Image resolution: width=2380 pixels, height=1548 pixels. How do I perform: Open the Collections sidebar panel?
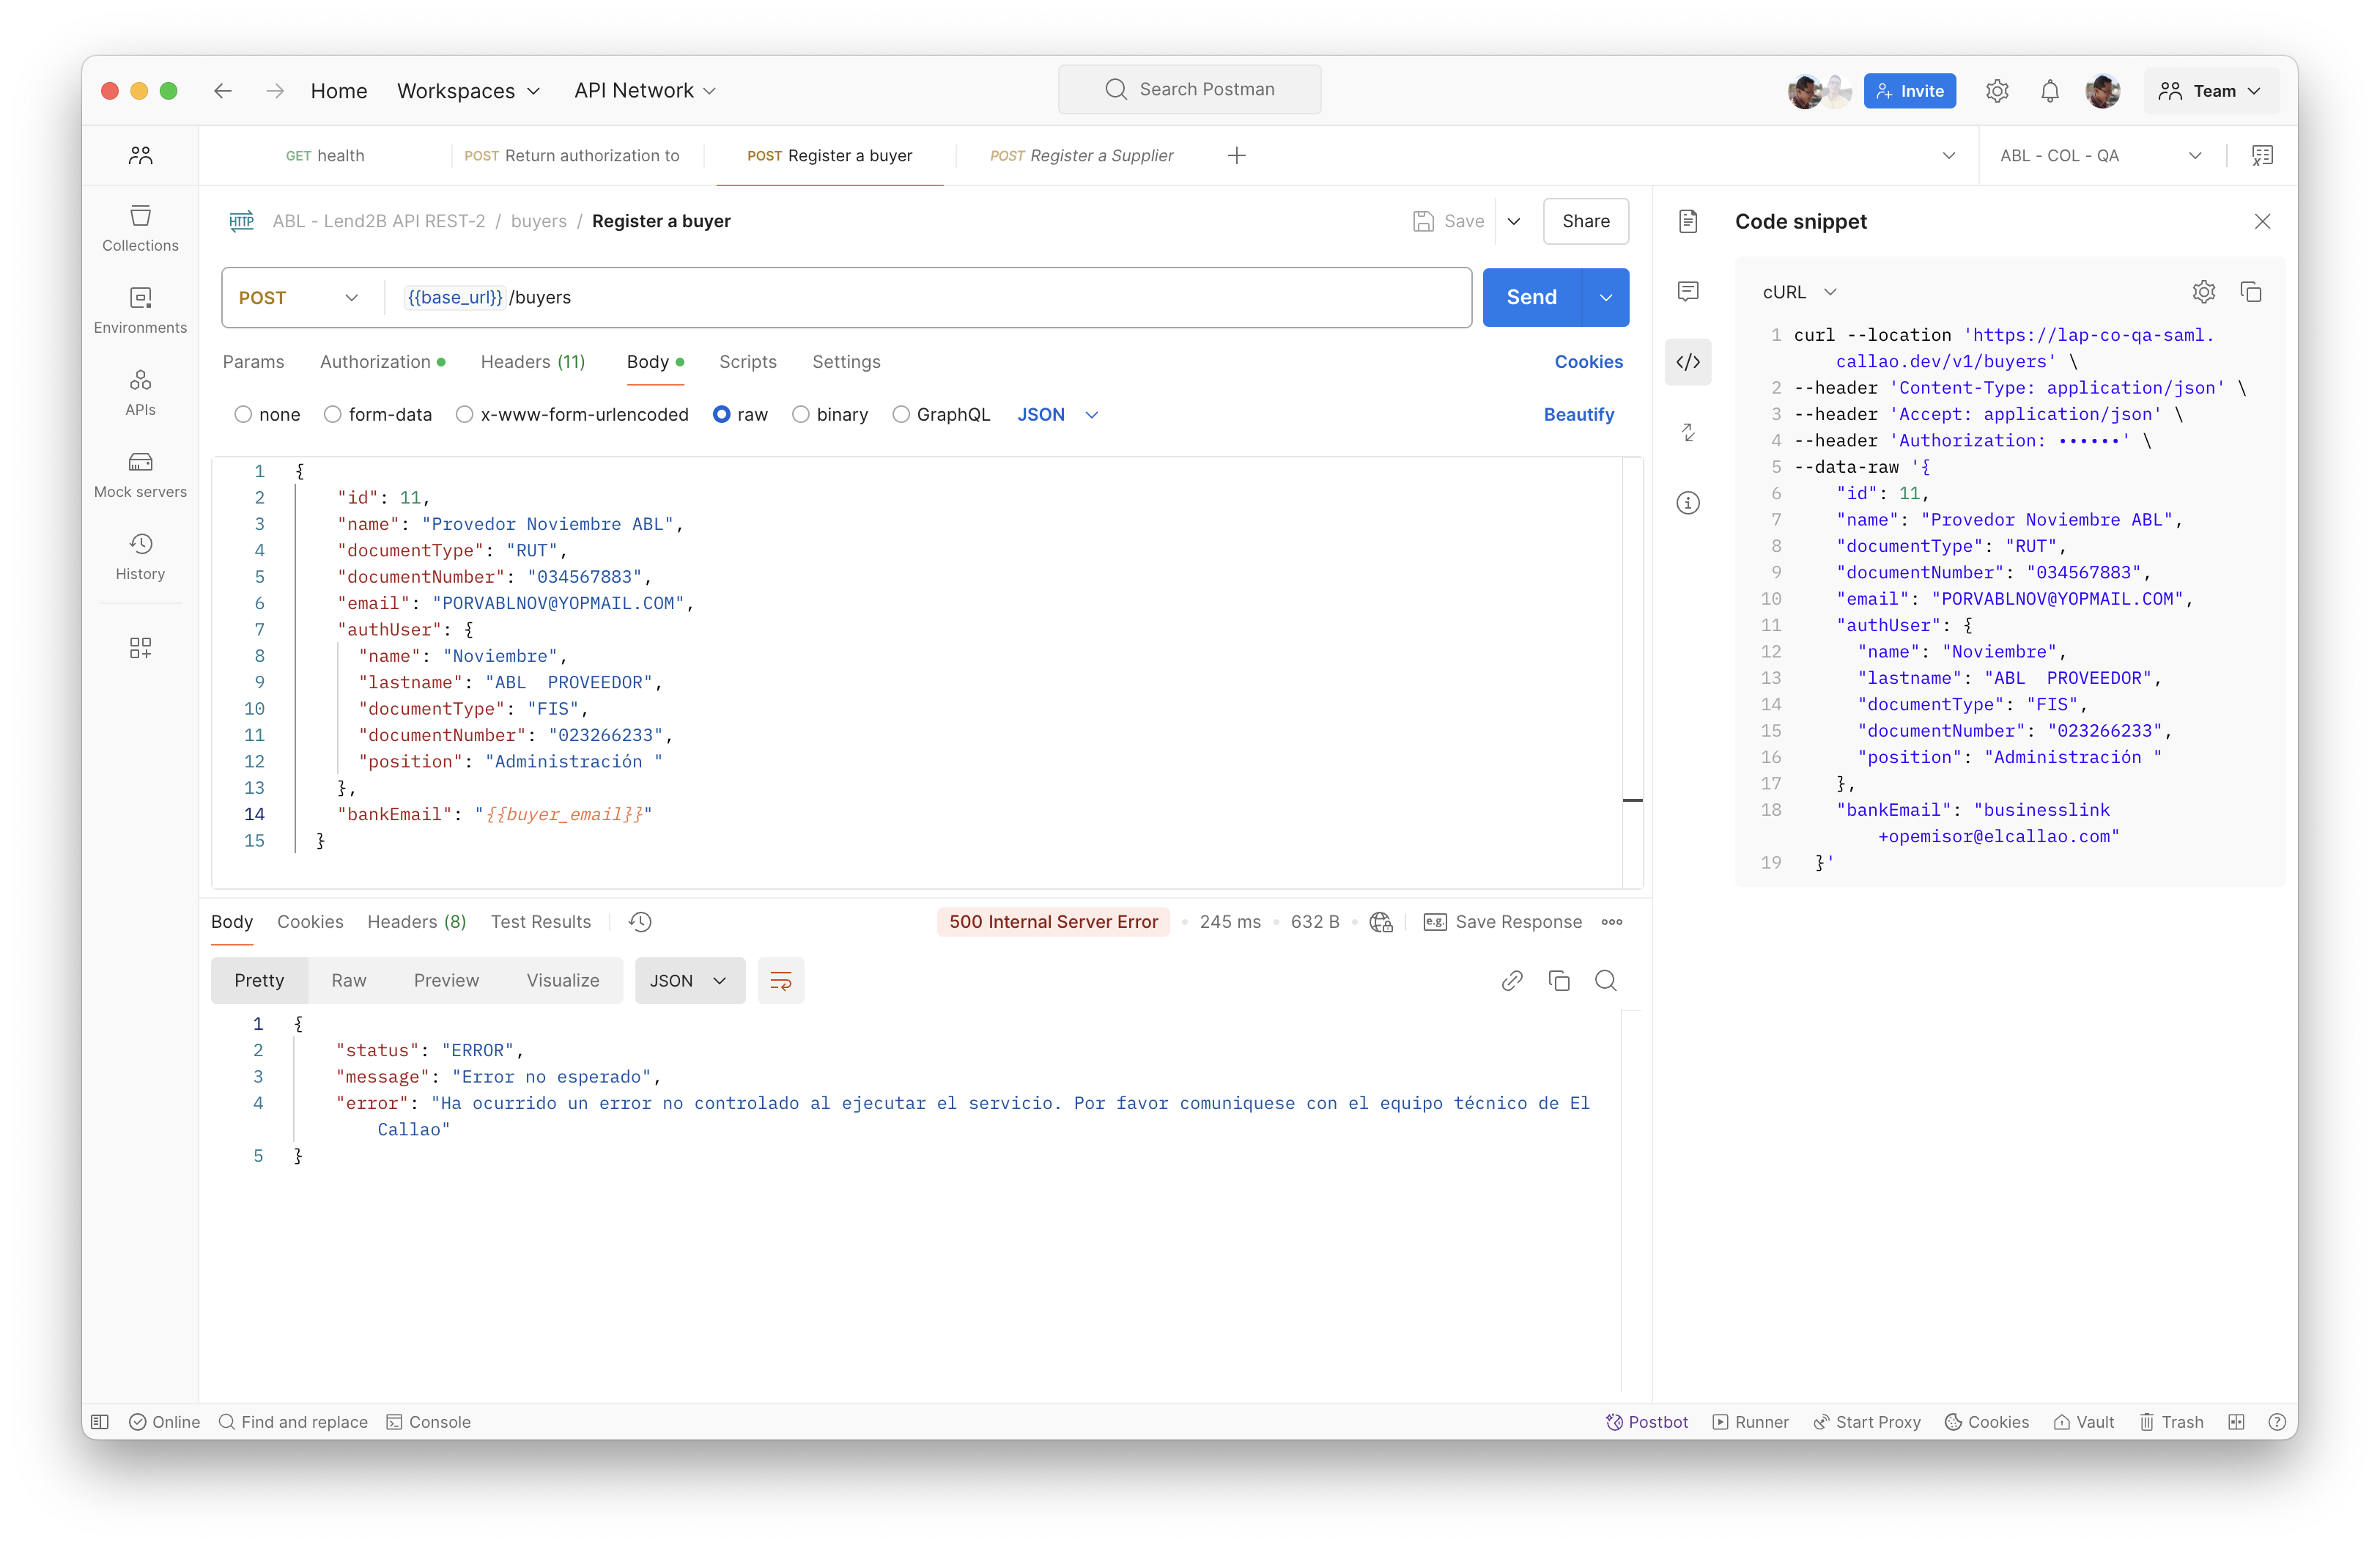tap(140, 228)
